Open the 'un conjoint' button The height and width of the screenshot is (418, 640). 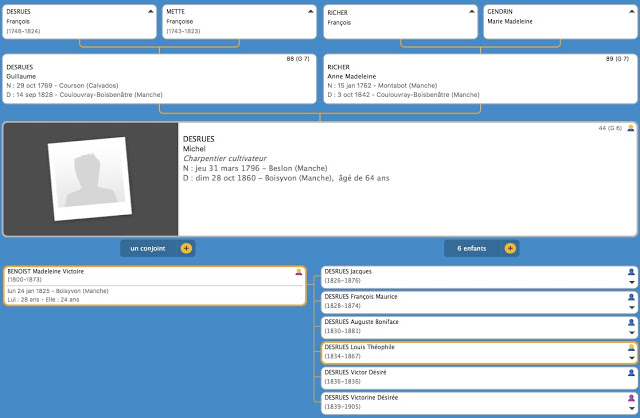[148, 248]
